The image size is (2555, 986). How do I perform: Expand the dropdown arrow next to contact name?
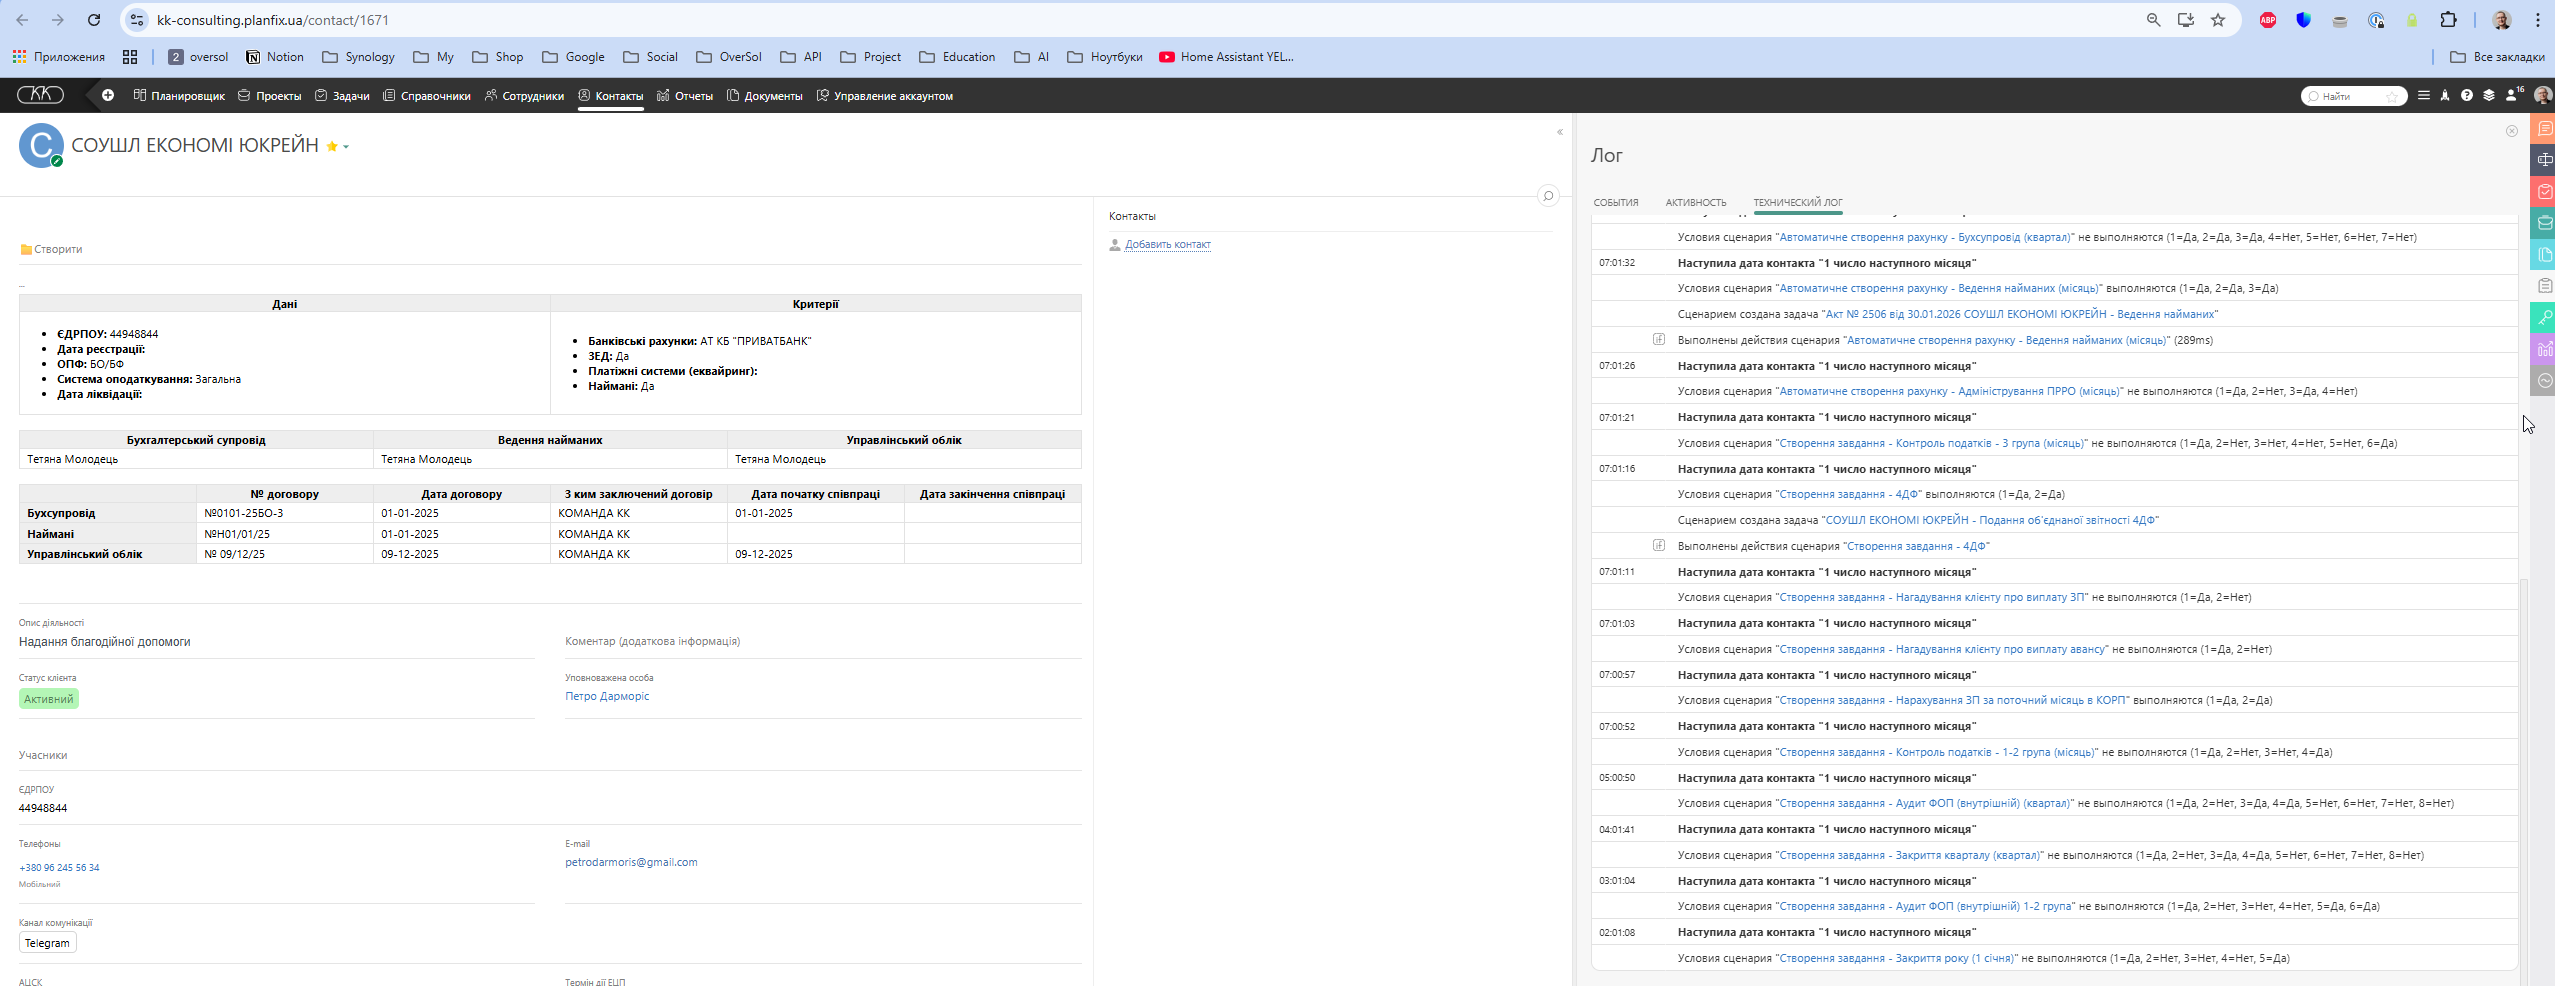[x=346, y=147]
